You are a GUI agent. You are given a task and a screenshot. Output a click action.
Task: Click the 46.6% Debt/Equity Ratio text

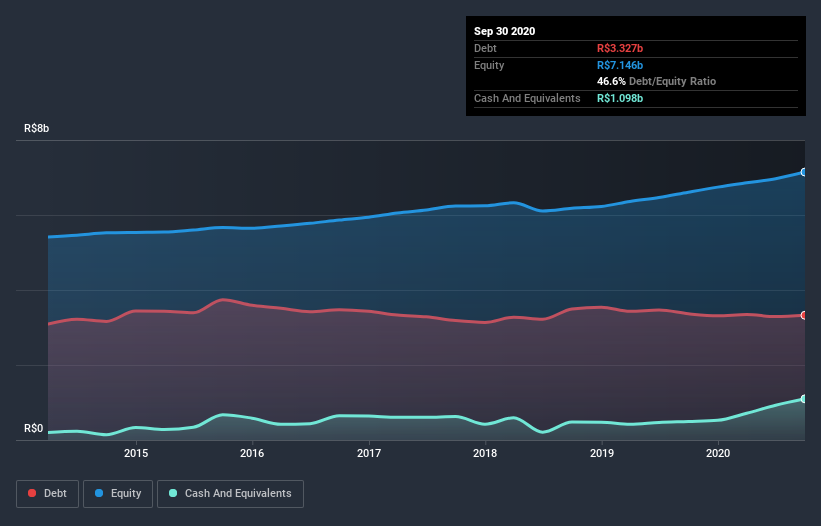657,81
